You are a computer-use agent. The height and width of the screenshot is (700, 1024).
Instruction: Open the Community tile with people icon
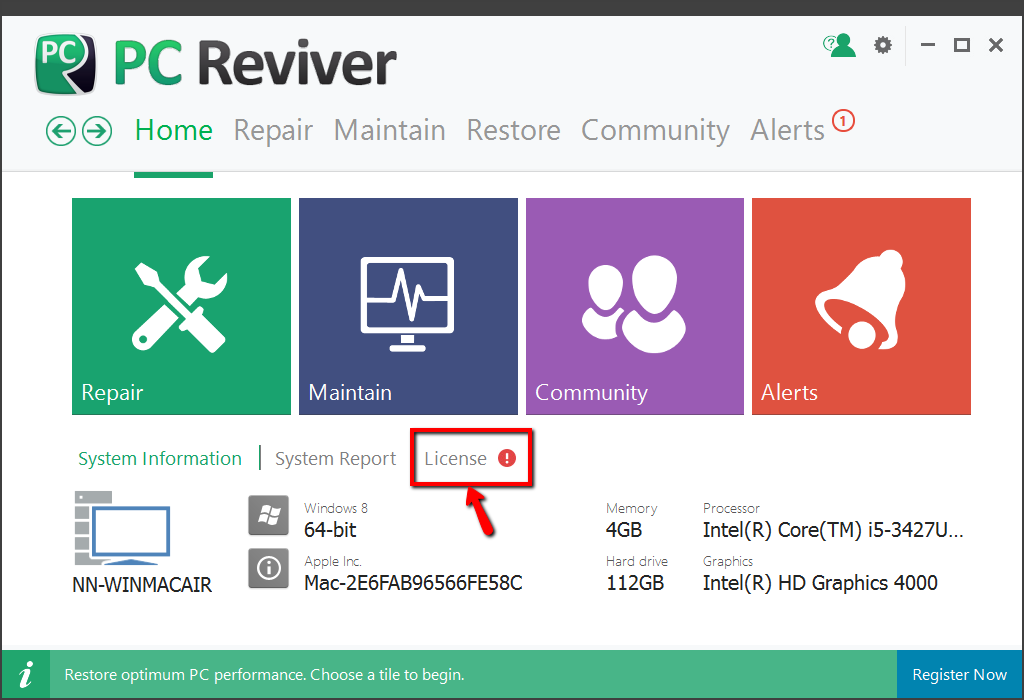(x=634, y=306)
